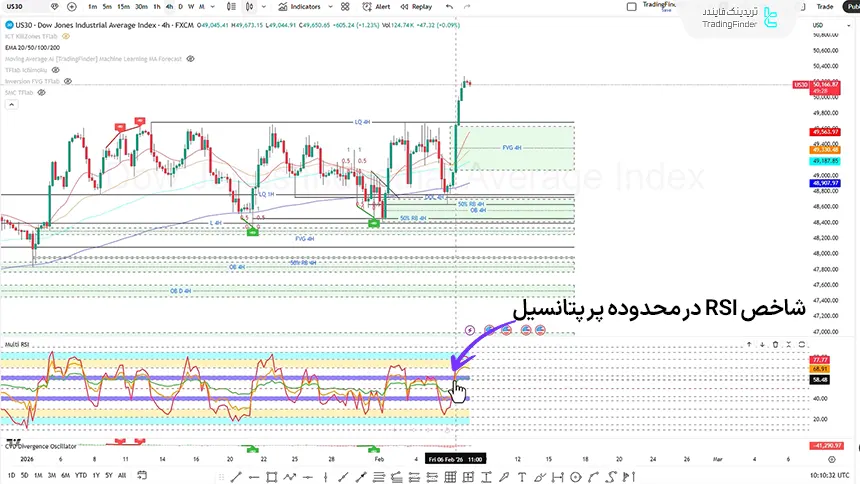This screenshot has height=484, width=860.
Task: Set date range to 3M
Action: (52, 475)
